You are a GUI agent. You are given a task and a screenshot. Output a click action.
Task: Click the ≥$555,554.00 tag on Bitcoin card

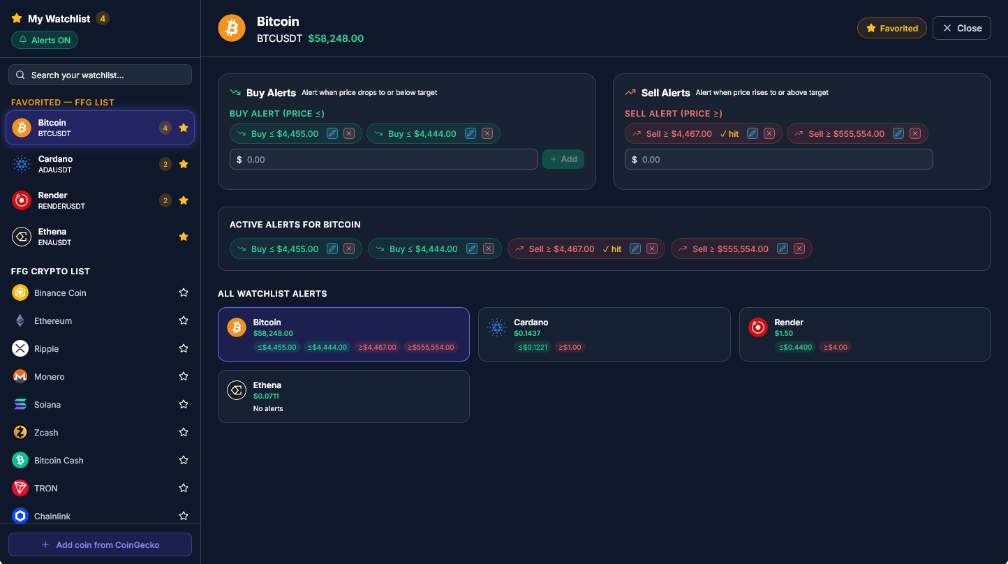pyautogui.click(x=431, y=347)
